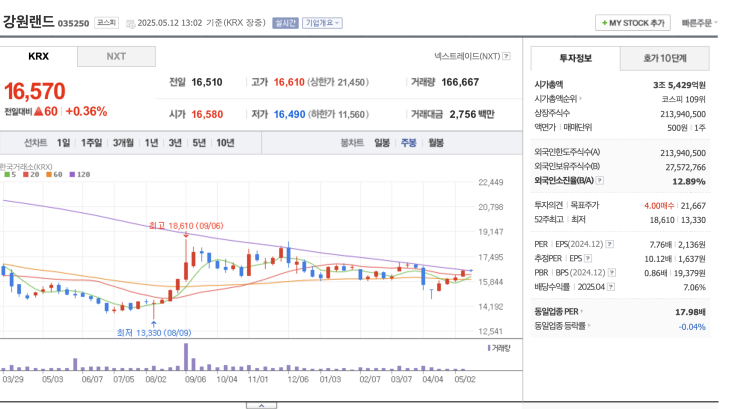The height and width of the screenshot is (409, 743).
Task: Select the 1주일 line chart range
Action: (x=91, y=143)
